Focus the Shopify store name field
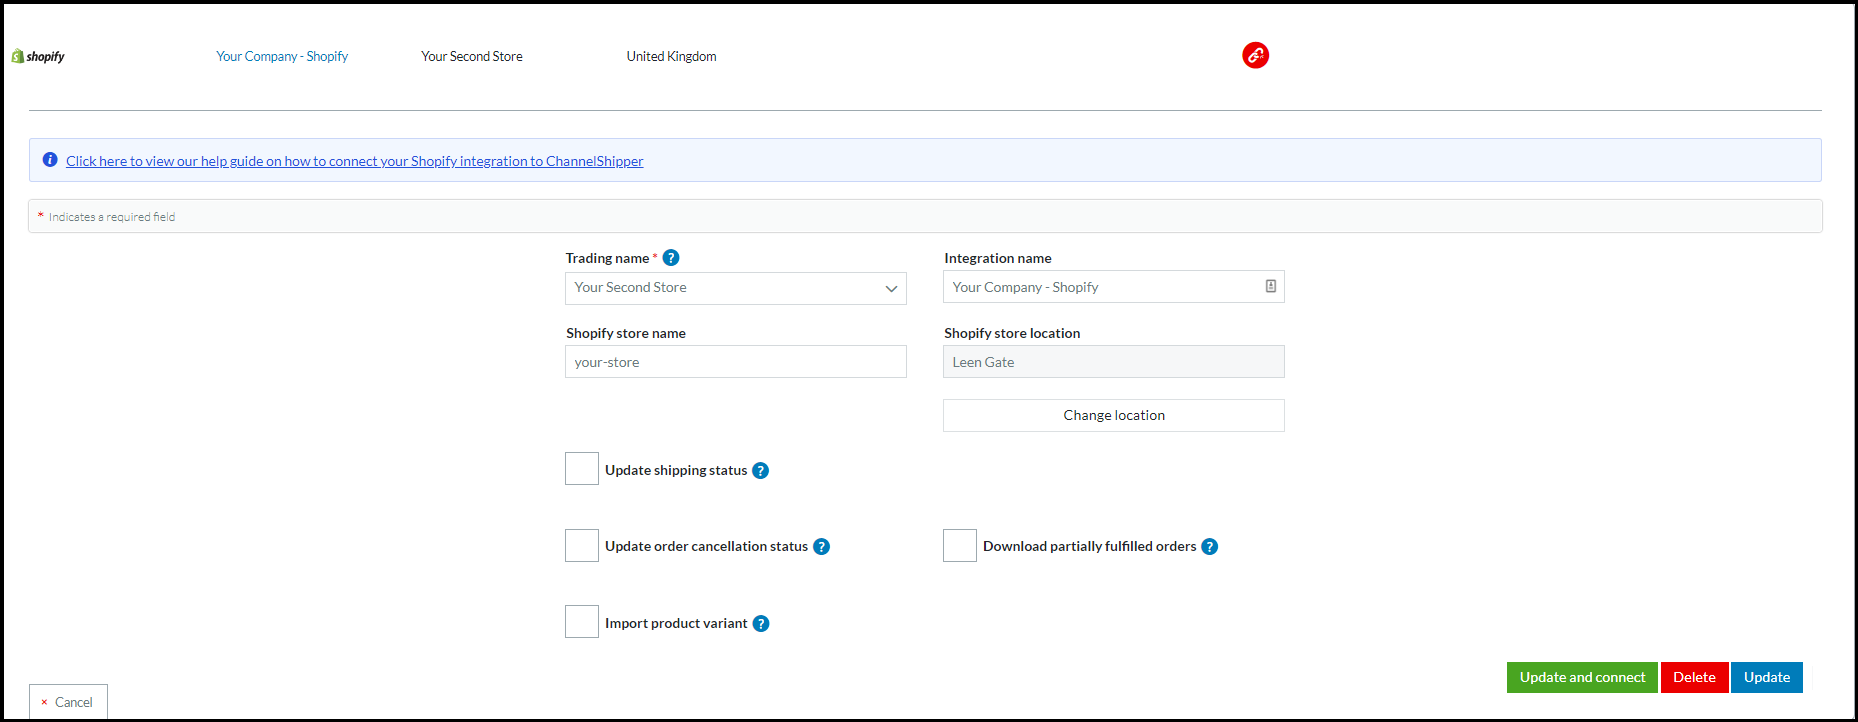1858x722 pixels. click(x=736, y=362)
